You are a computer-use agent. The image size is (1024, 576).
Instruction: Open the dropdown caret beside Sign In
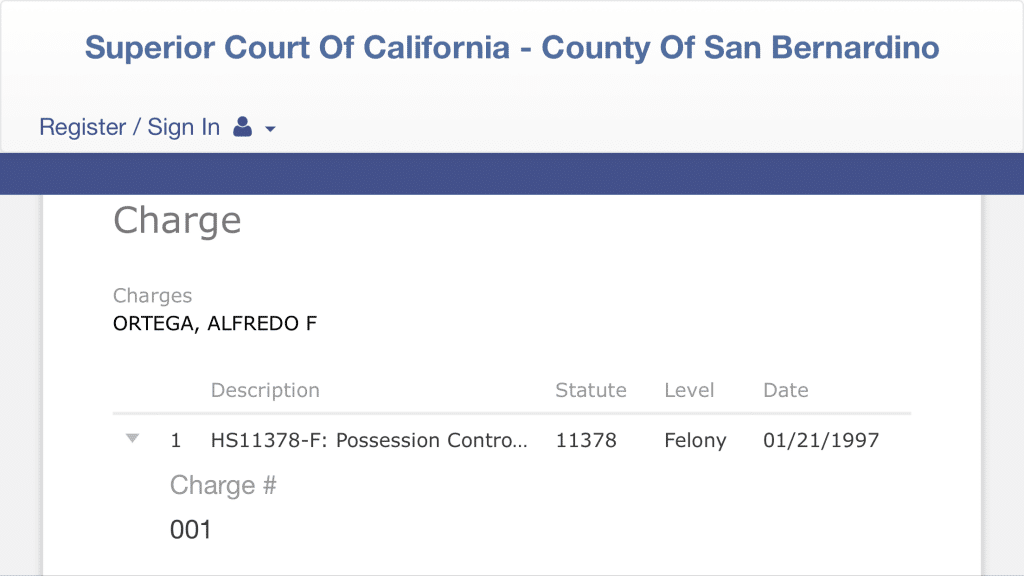270,129
